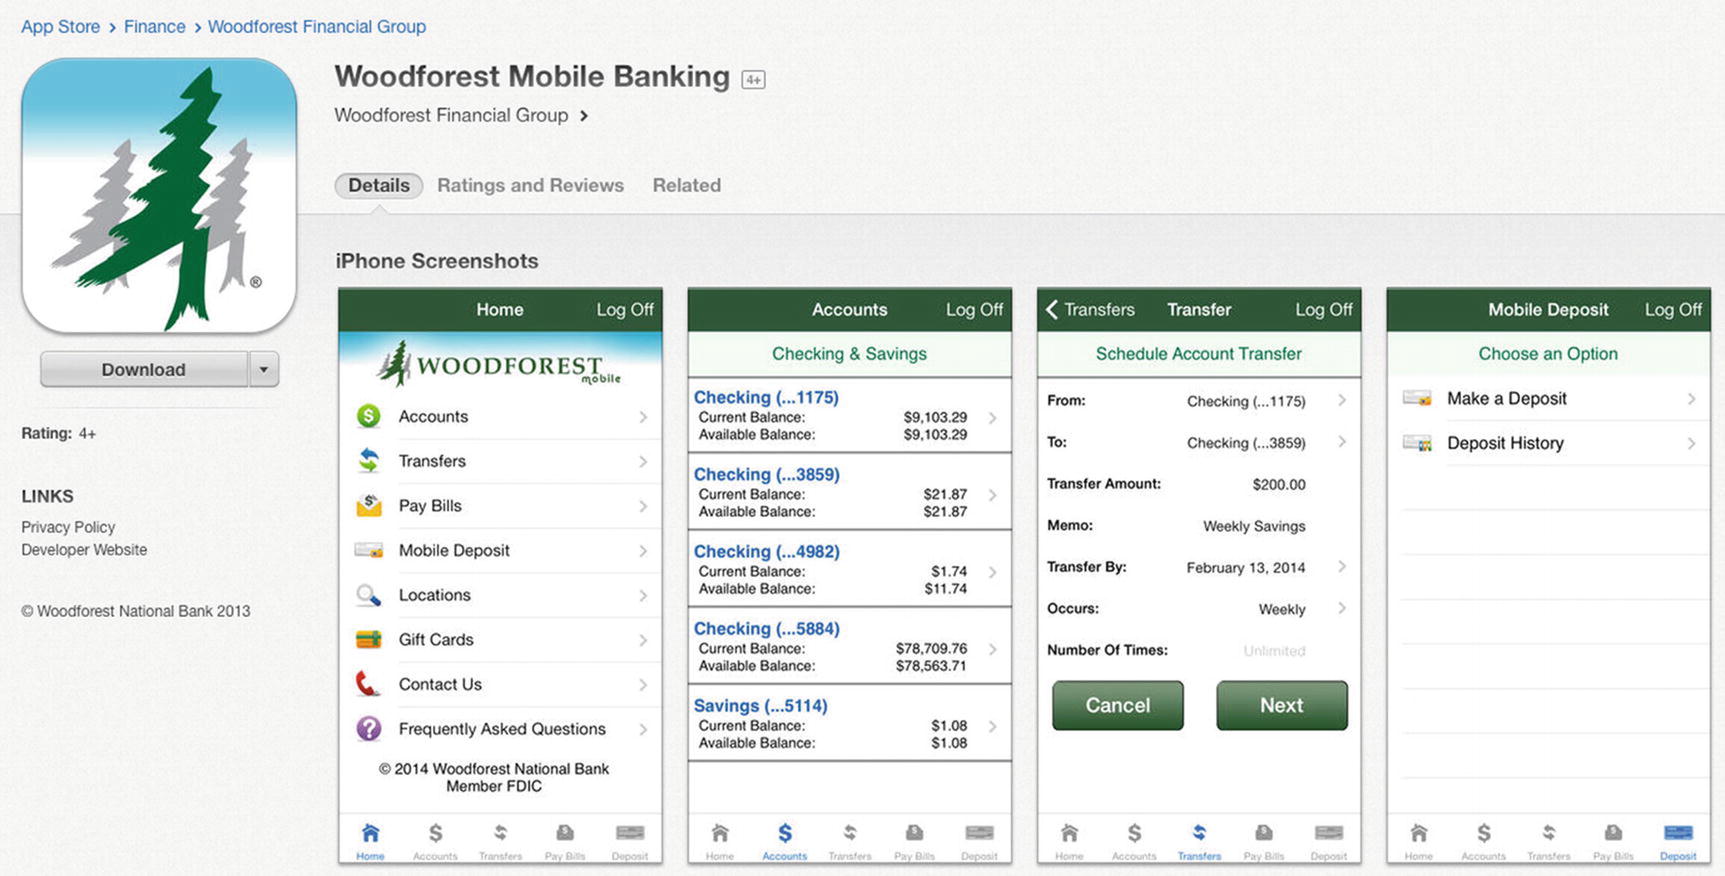
Task: Open Deposit History row label
Action: (x=1505, y=443)
